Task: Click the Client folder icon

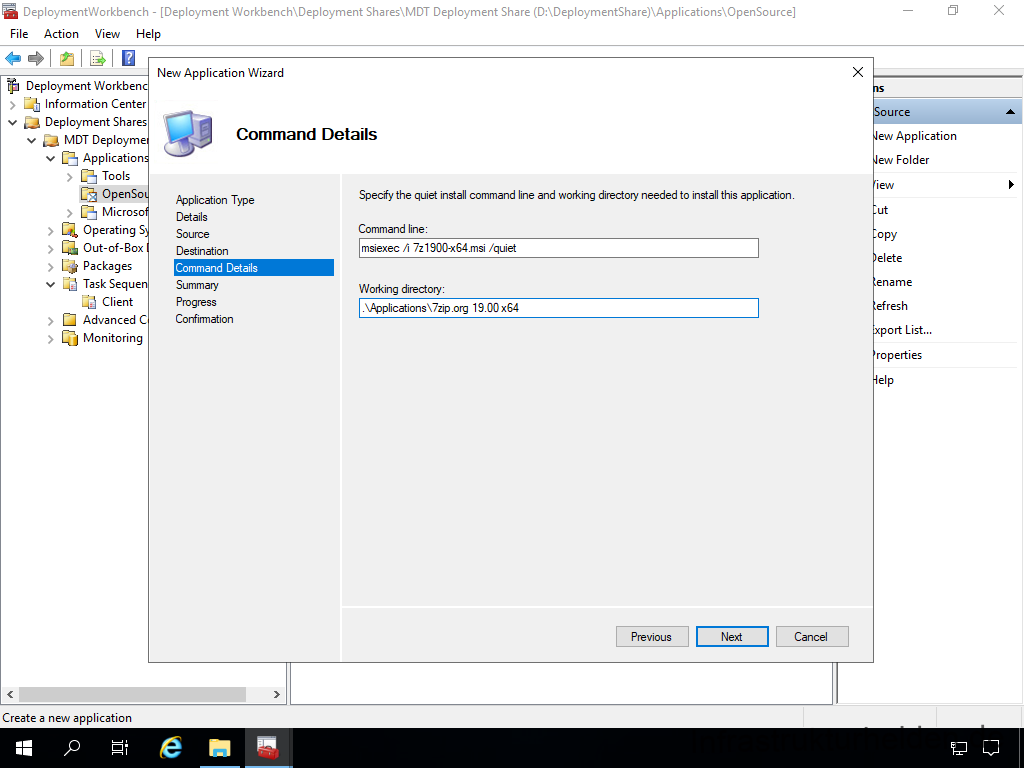Action: coord(89,302)
